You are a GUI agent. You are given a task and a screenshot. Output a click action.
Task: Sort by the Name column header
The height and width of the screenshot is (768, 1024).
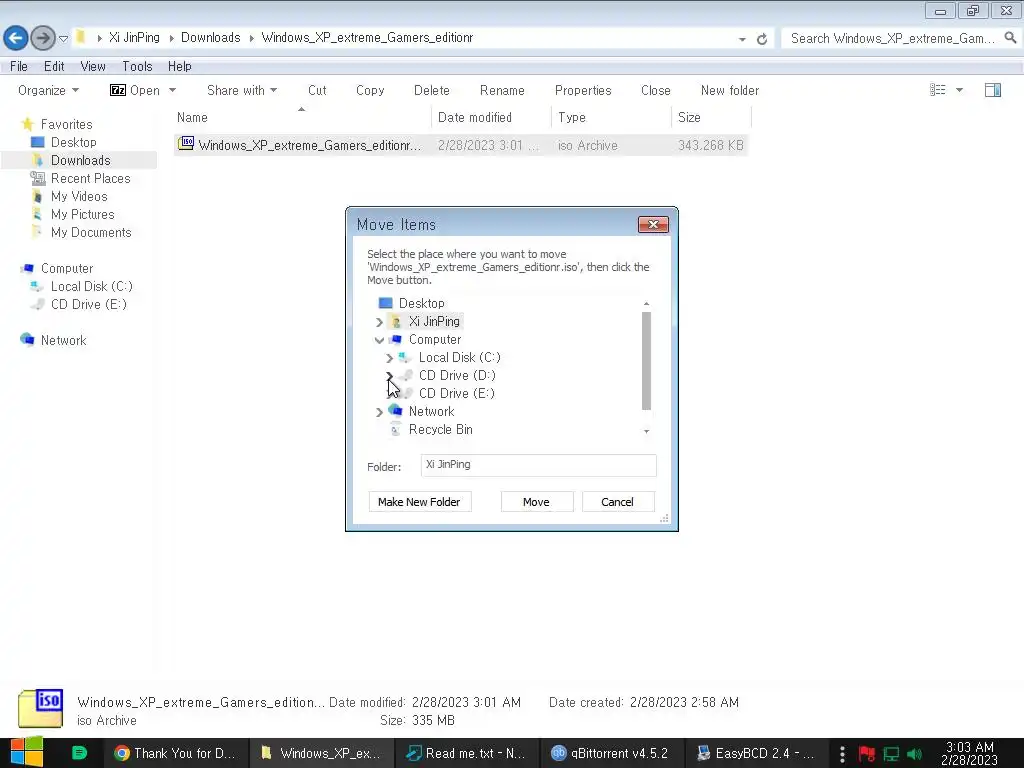click(301, 118)
